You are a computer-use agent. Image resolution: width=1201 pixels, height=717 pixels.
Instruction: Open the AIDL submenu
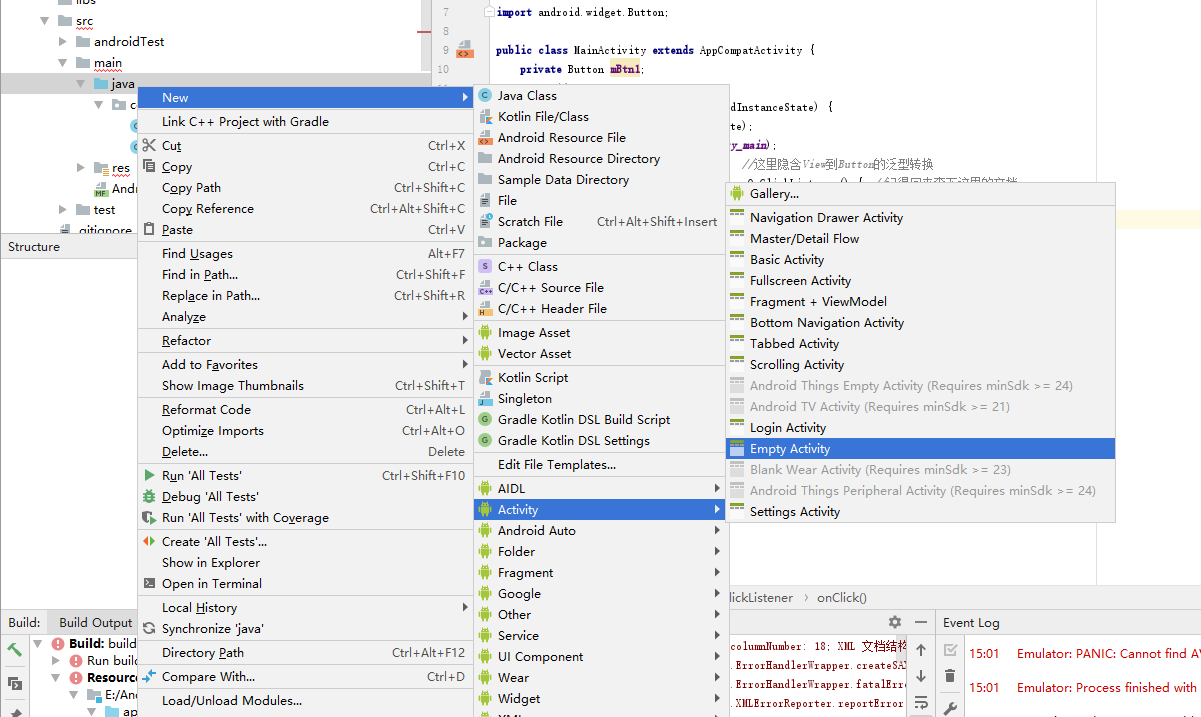(x=600, y=489)
